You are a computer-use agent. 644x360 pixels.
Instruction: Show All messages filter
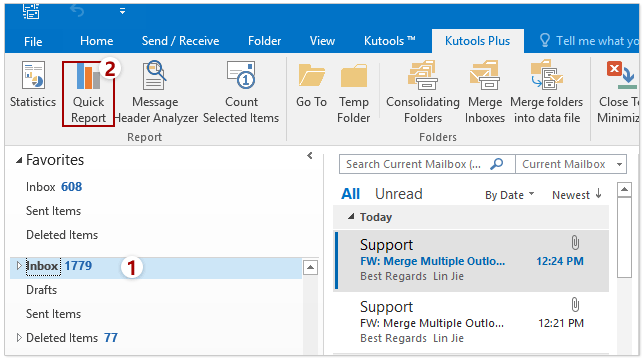(350, 194)
